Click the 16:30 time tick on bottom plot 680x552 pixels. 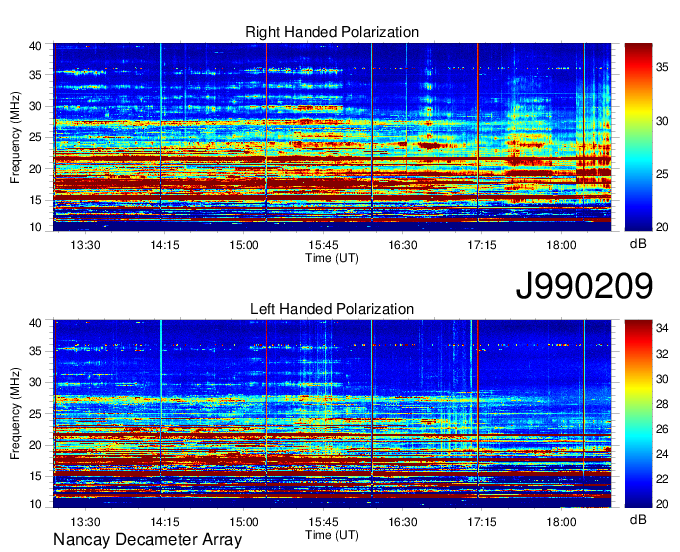click(x=403, y=522)
